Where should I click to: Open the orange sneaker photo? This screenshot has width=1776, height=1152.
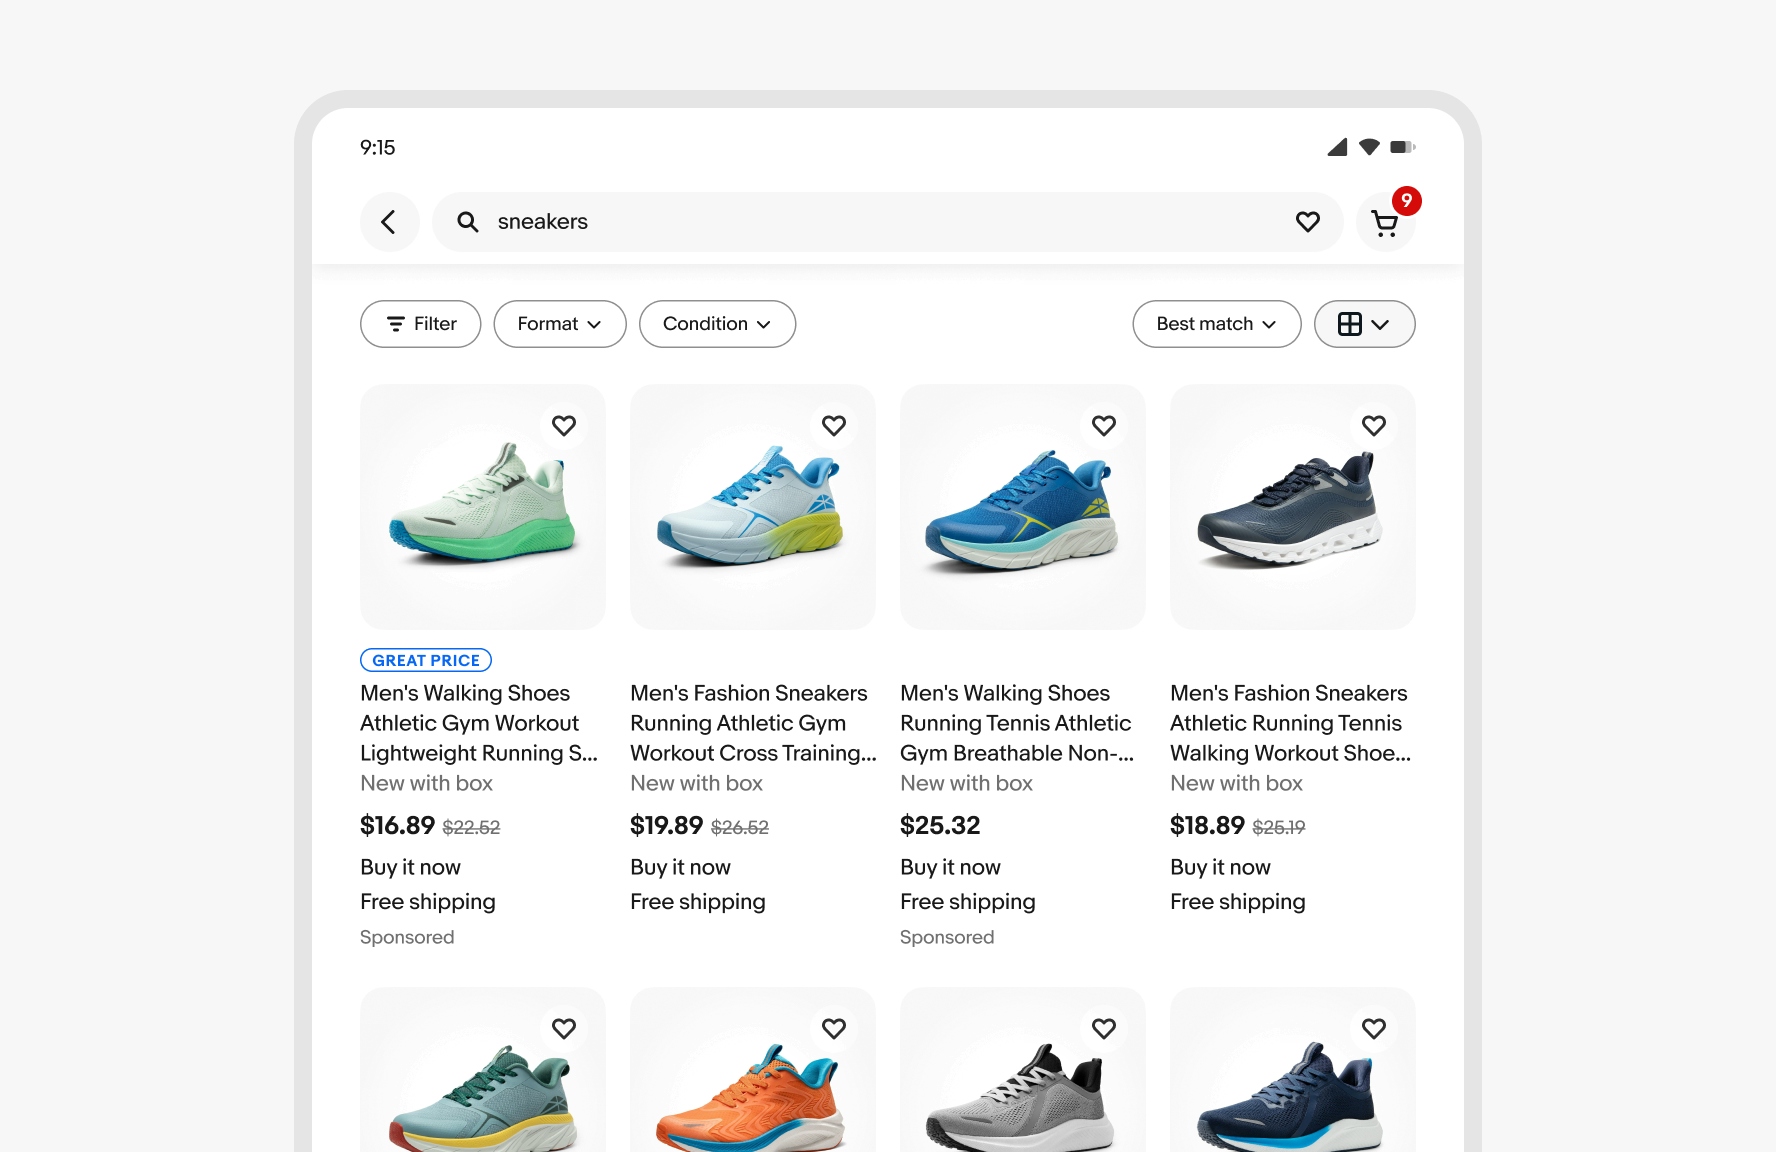pyautogui.click(x=753, y=1070)
